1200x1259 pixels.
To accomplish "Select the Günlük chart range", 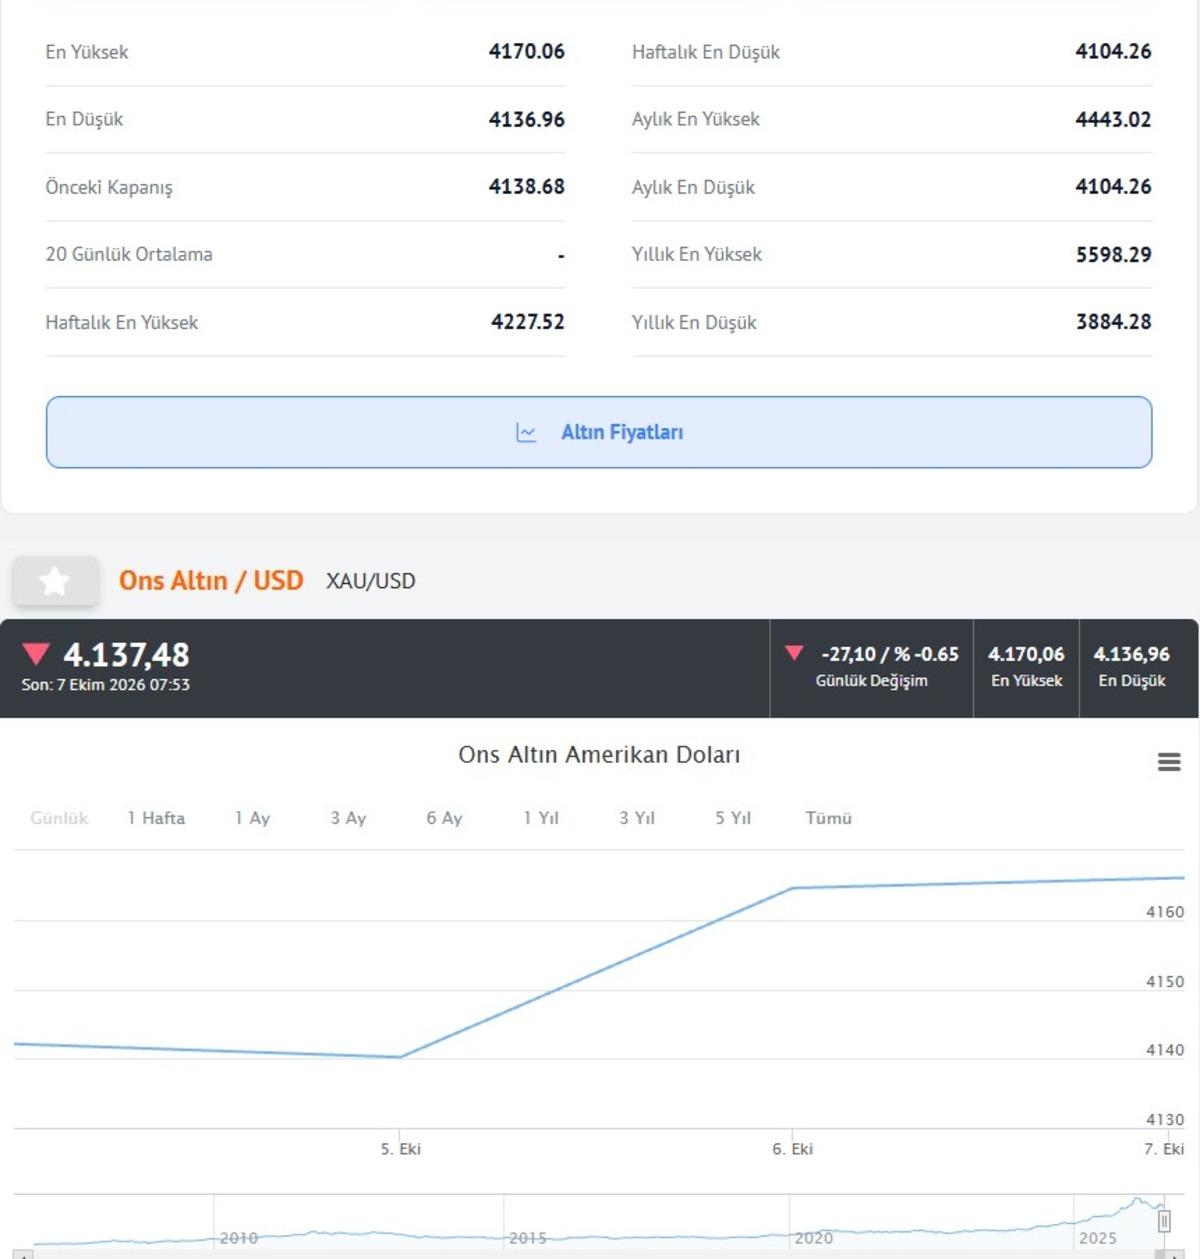I will pos(59,818).
